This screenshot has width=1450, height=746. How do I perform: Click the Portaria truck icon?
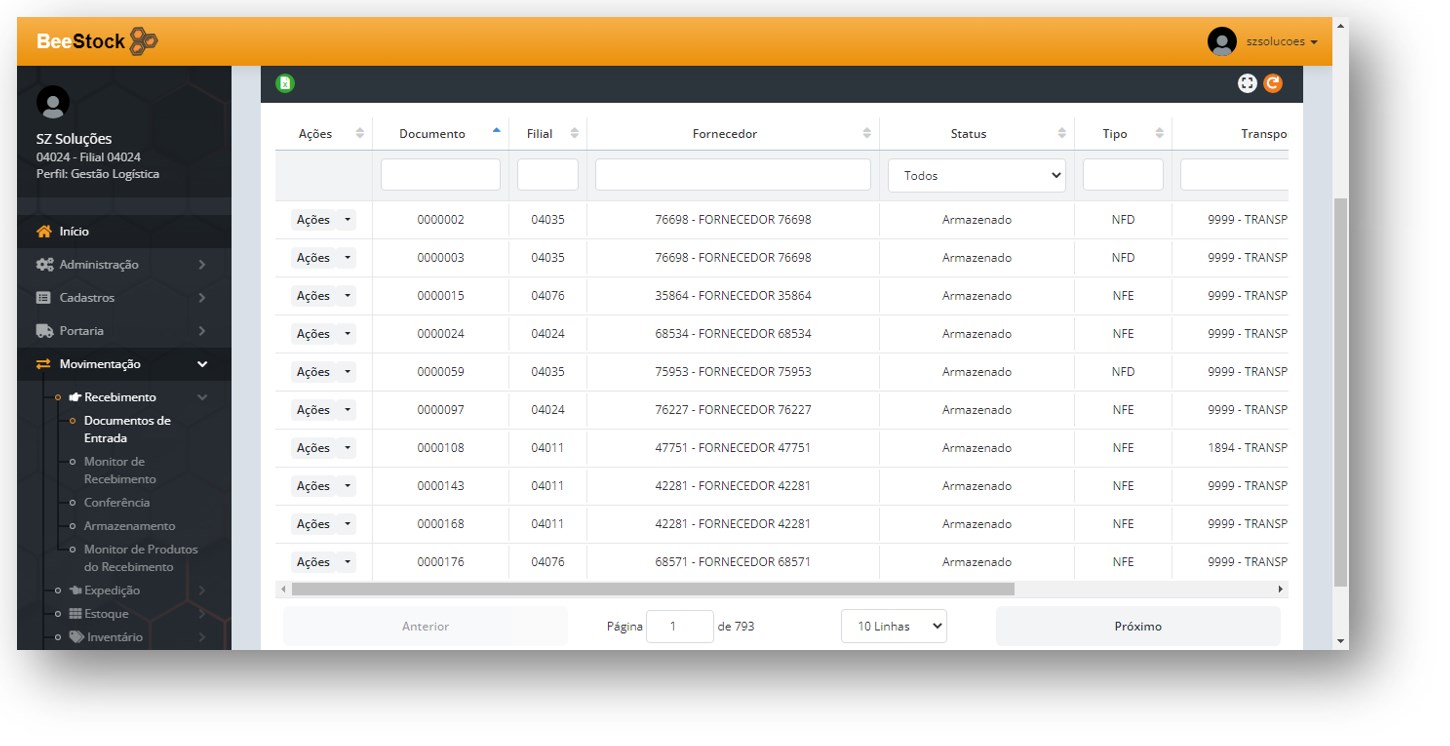point(44,331)
